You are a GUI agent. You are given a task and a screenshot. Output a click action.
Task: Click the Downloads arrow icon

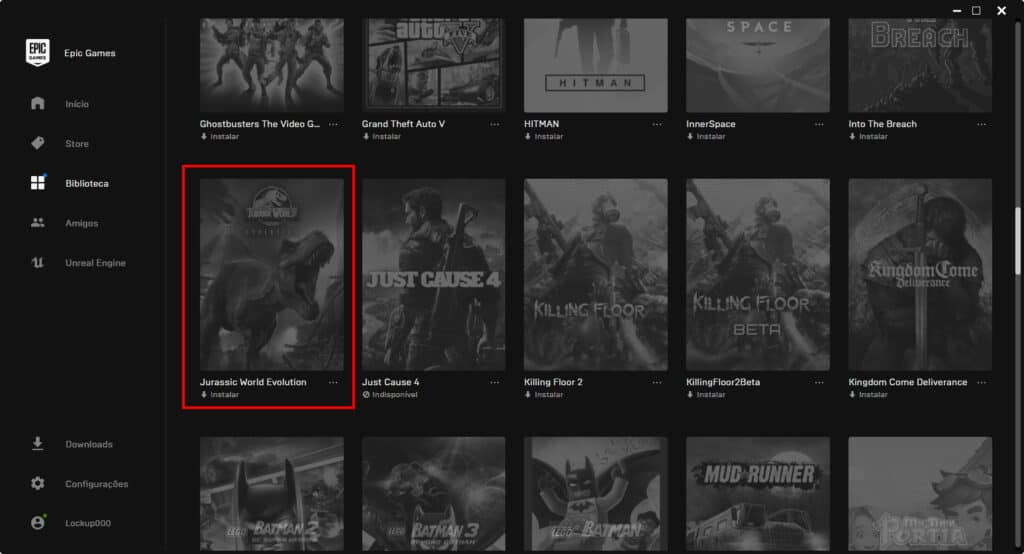click(38, 444)
